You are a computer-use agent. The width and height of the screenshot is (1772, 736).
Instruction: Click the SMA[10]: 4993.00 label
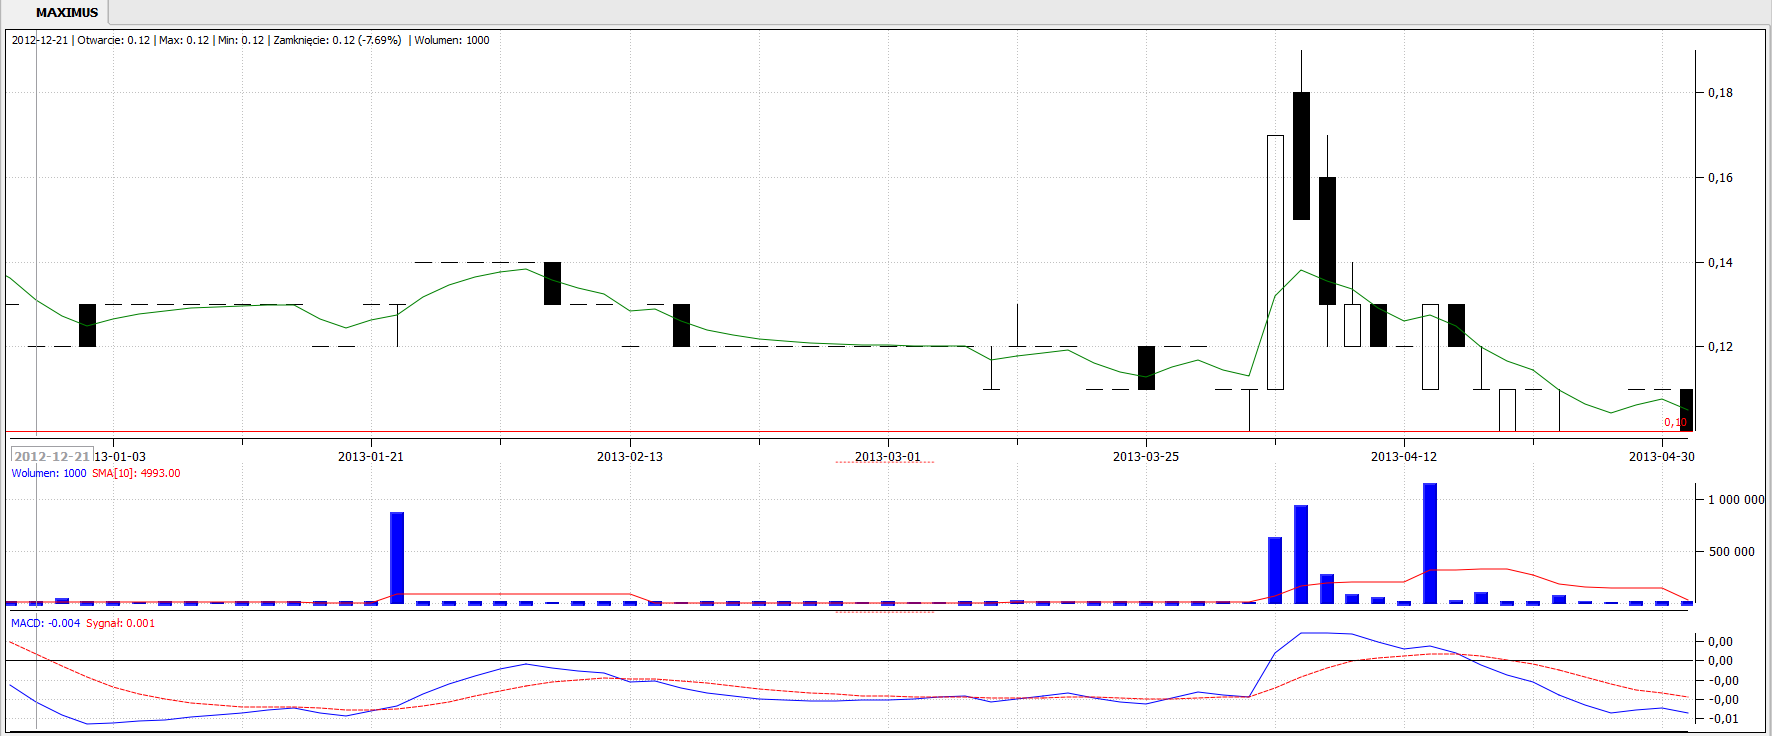pos(136,474)
